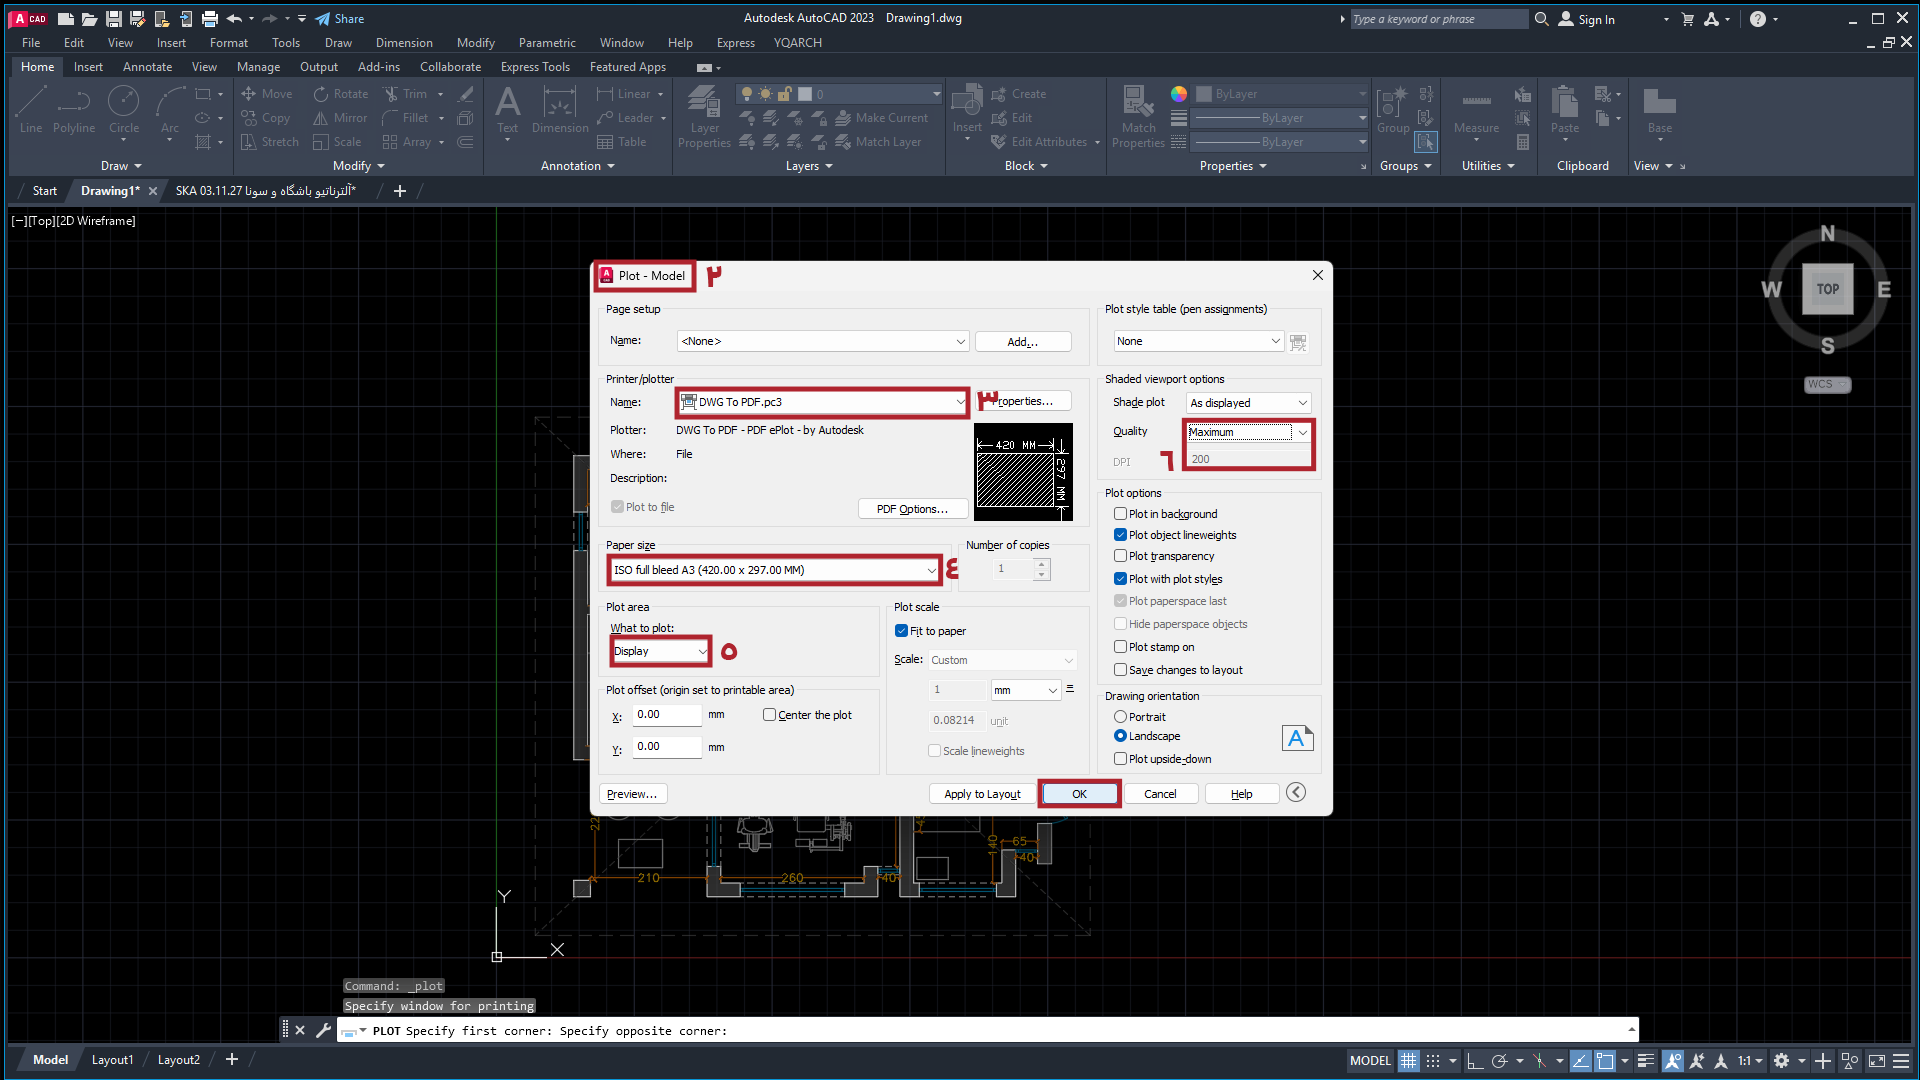This screenshot has height=1080, width=1920.
Task: Switch to the Layout1 tab
Action: click(x=112, y=1060)
